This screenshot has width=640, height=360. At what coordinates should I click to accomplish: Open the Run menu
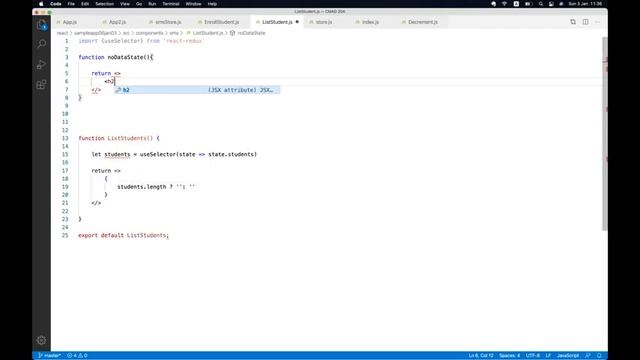pos(152,4)
